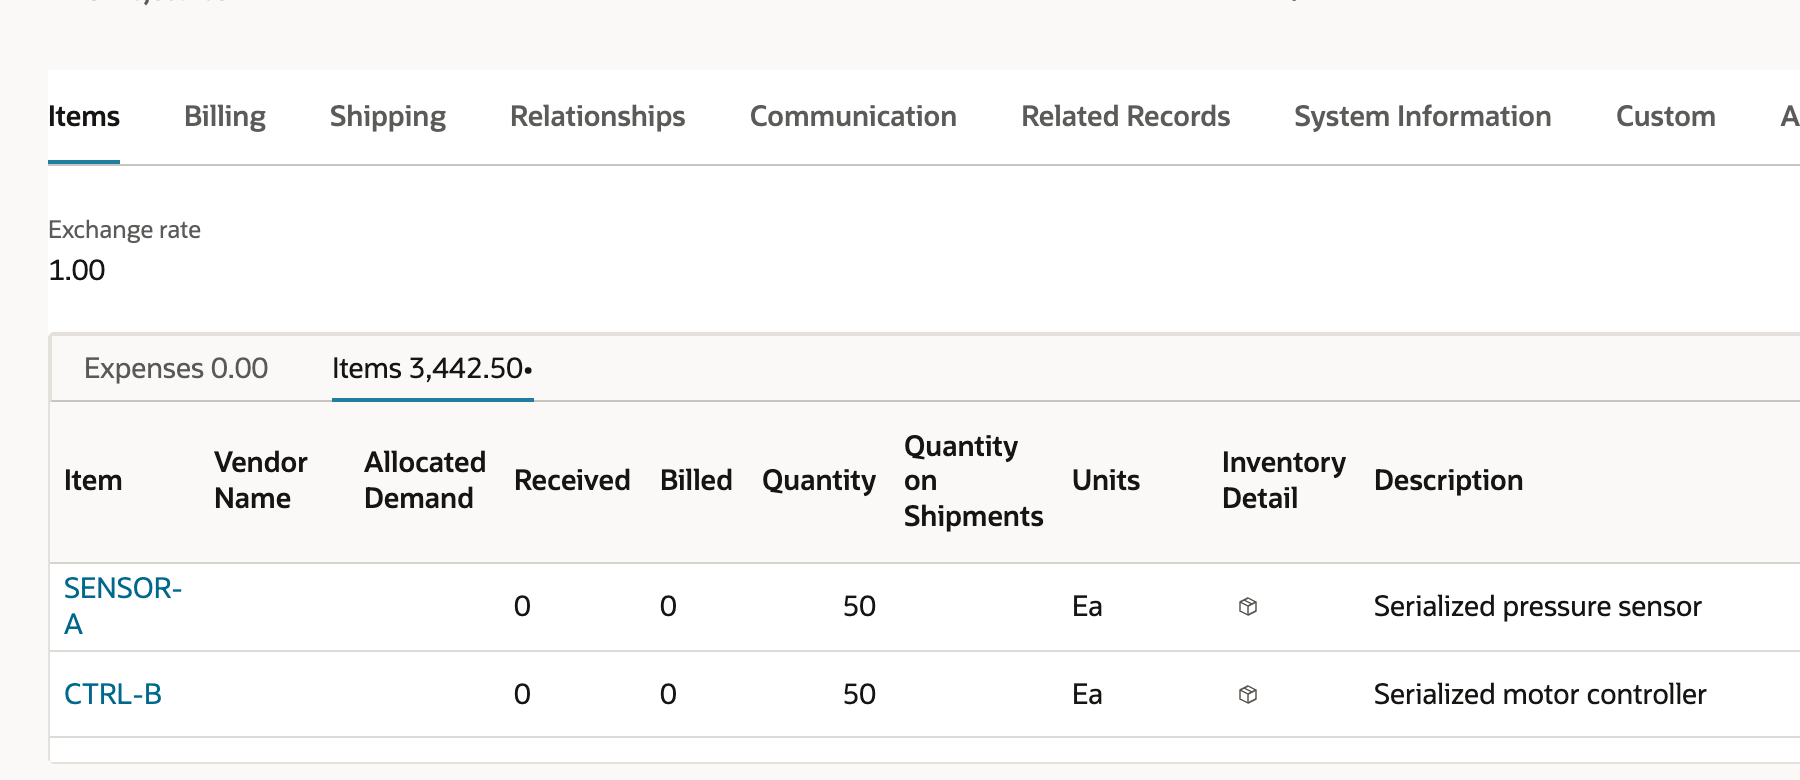This screenshot has width=1800, height=780.
Task: Switch to the Billing tab
Action: pyautogui.click(x=225, y=116)
